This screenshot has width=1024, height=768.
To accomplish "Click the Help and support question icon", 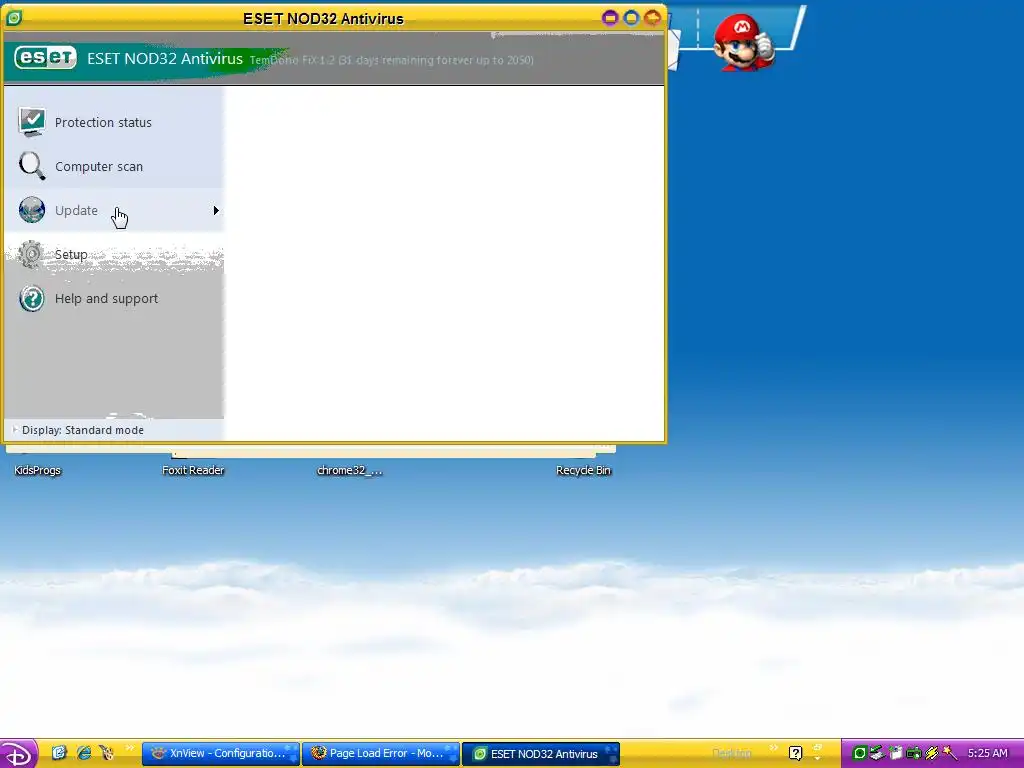I will 31,298.
